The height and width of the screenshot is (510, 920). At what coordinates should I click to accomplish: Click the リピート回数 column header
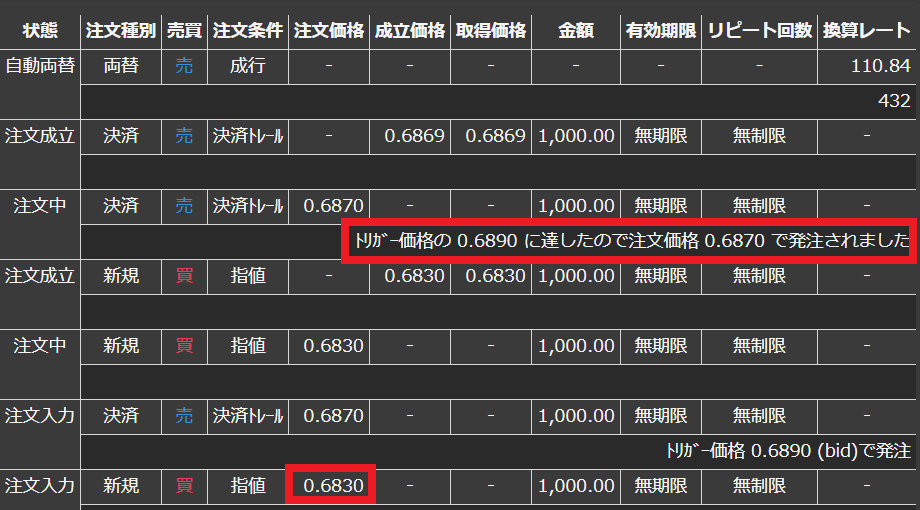(x=759, y=31)
